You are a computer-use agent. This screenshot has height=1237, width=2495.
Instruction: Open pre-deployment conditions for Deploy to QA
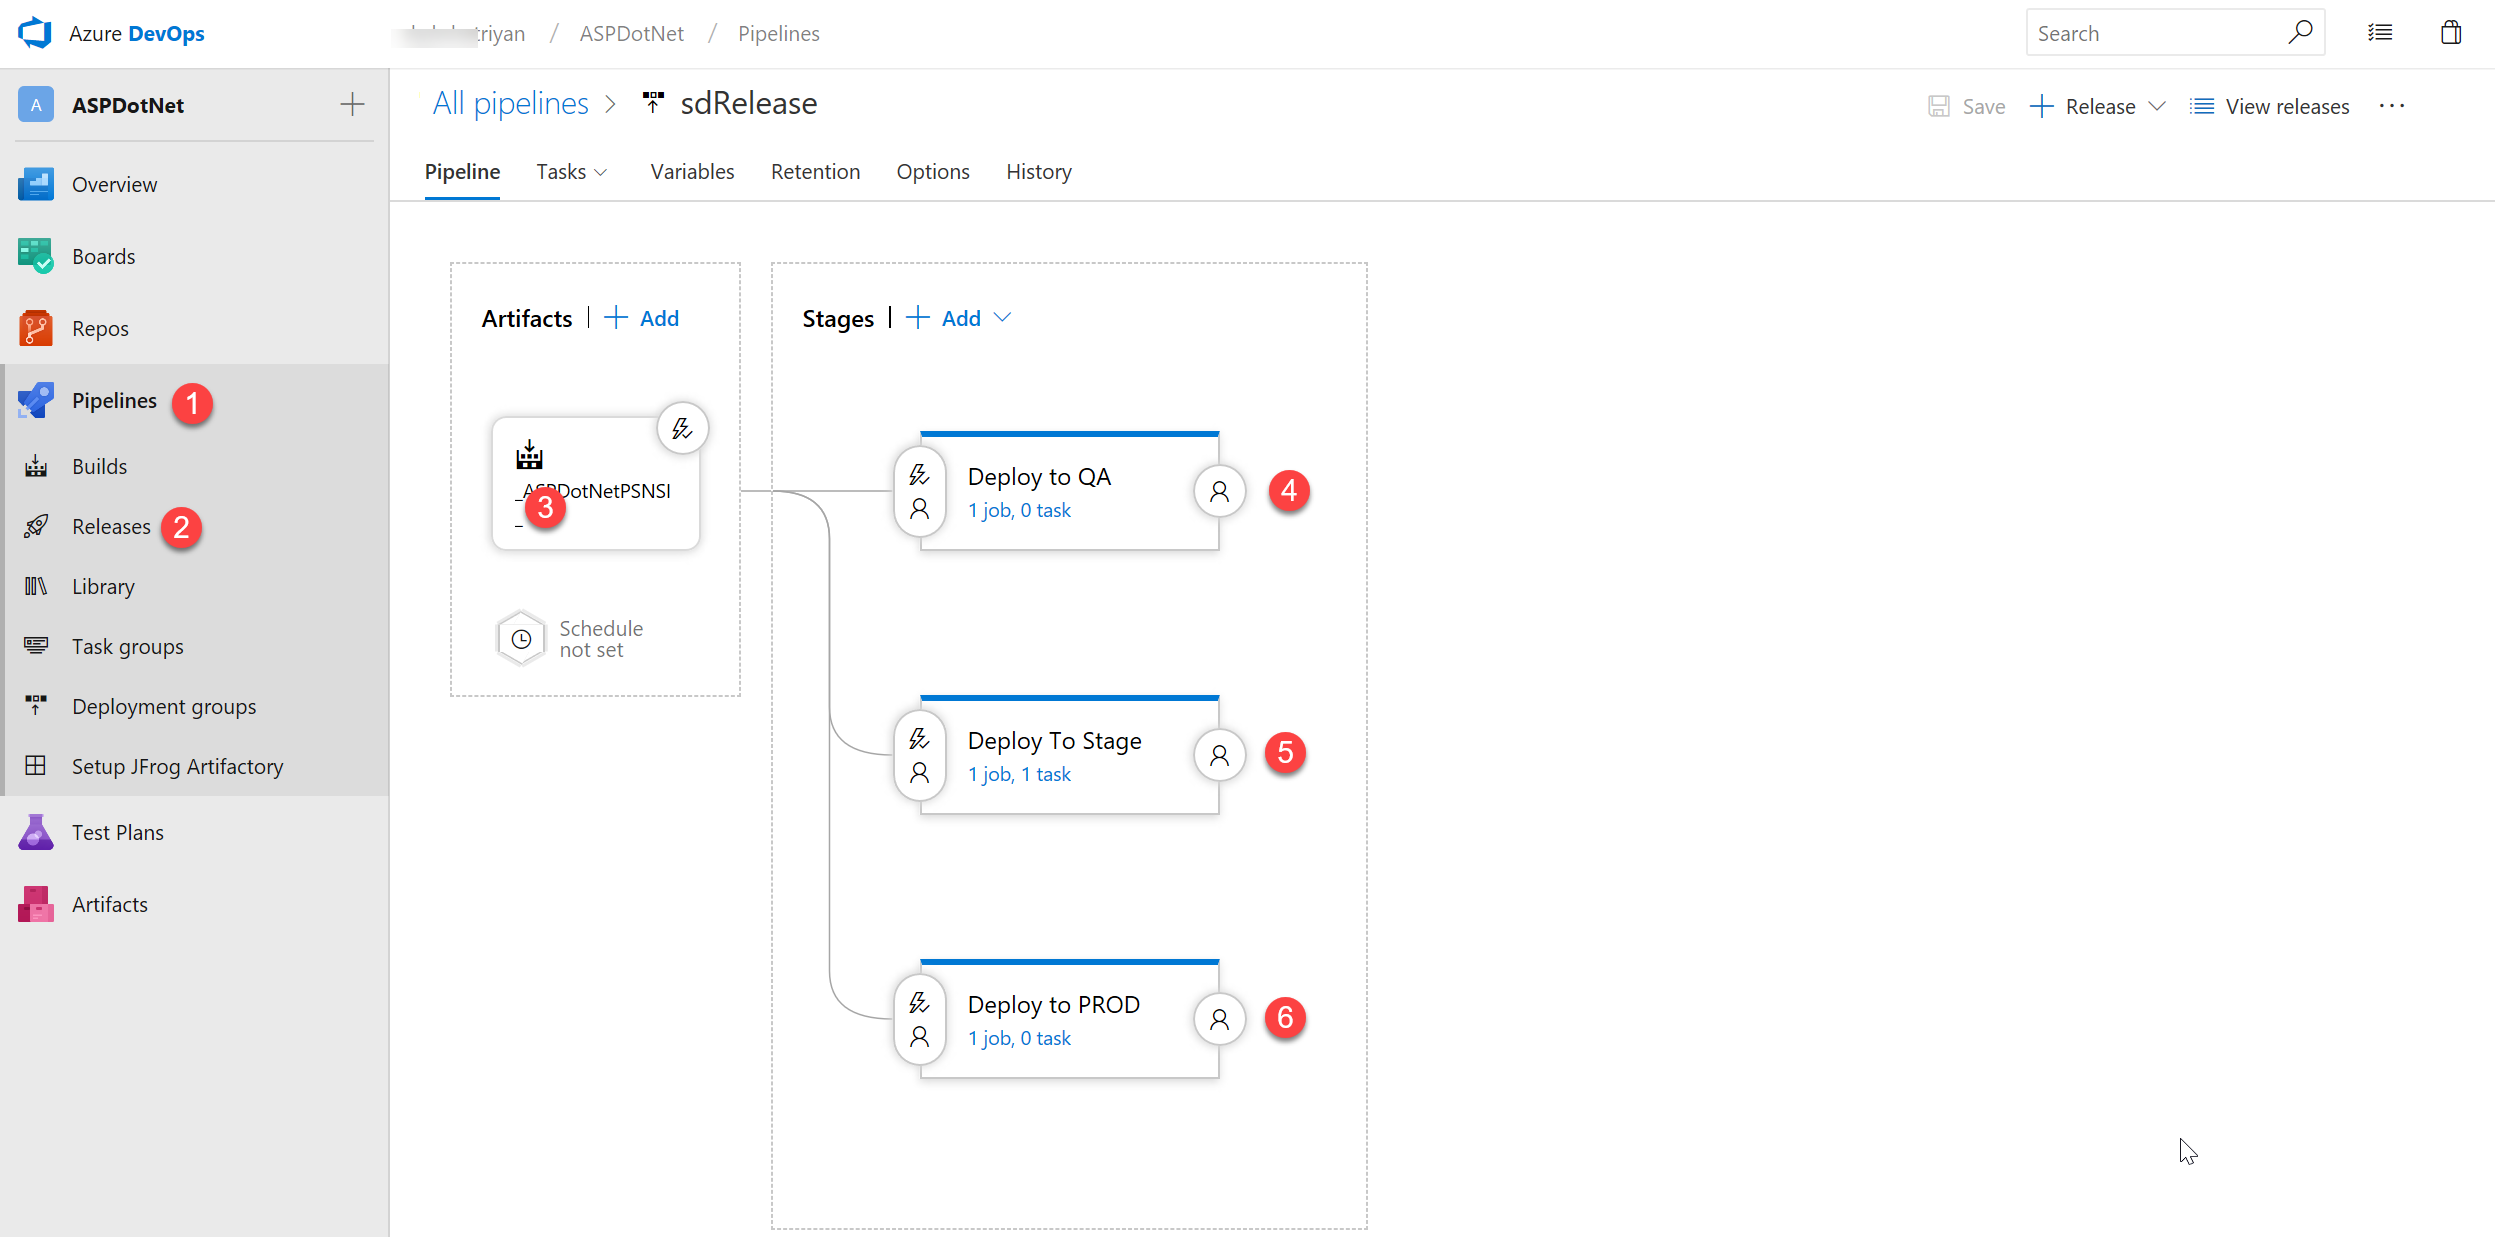(920, 491)
